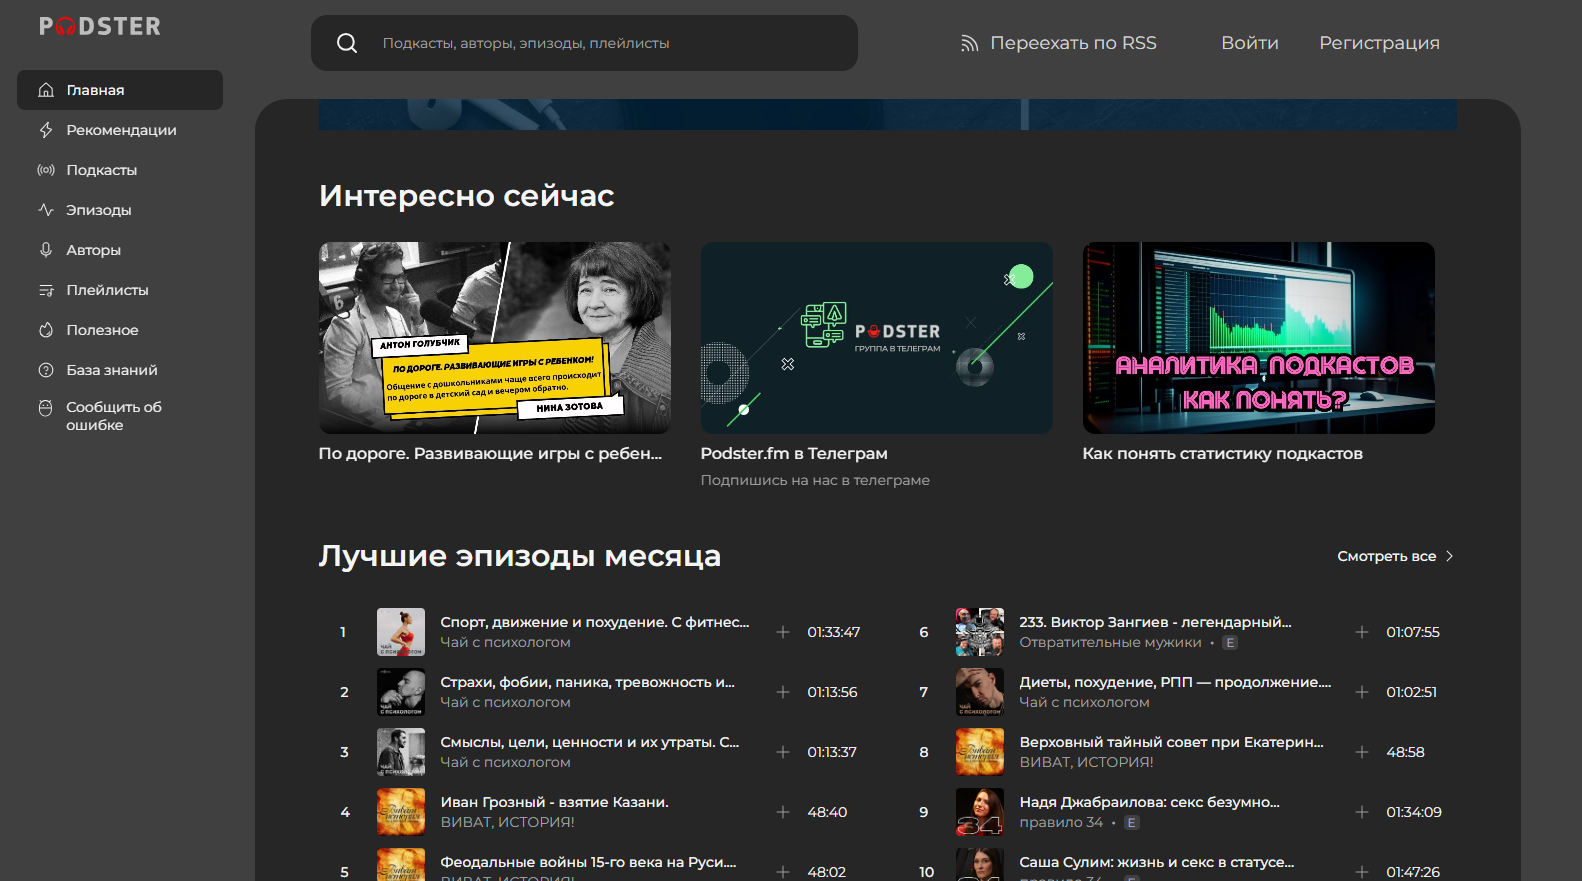Add Надя Джабраилова episode with plus icon
Image resolution: width=1582 pixels, height=881 pixels.
(1361, 812)
